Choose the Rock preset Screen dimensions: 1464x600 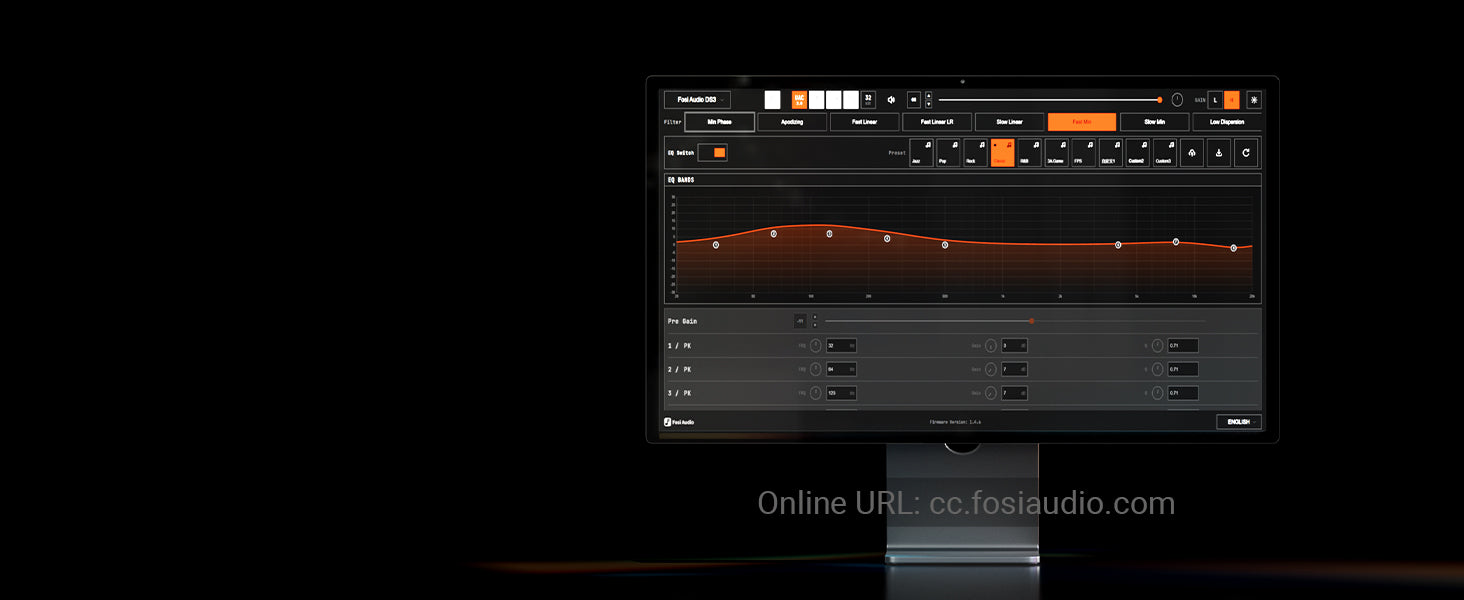click(975, 153)
